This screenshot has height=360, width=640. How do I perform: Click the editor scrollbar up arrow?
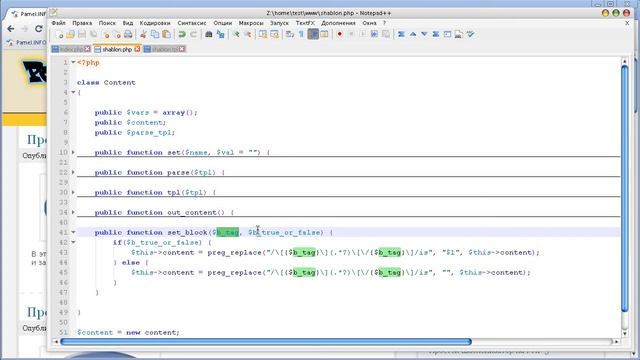tap(624, 61)
